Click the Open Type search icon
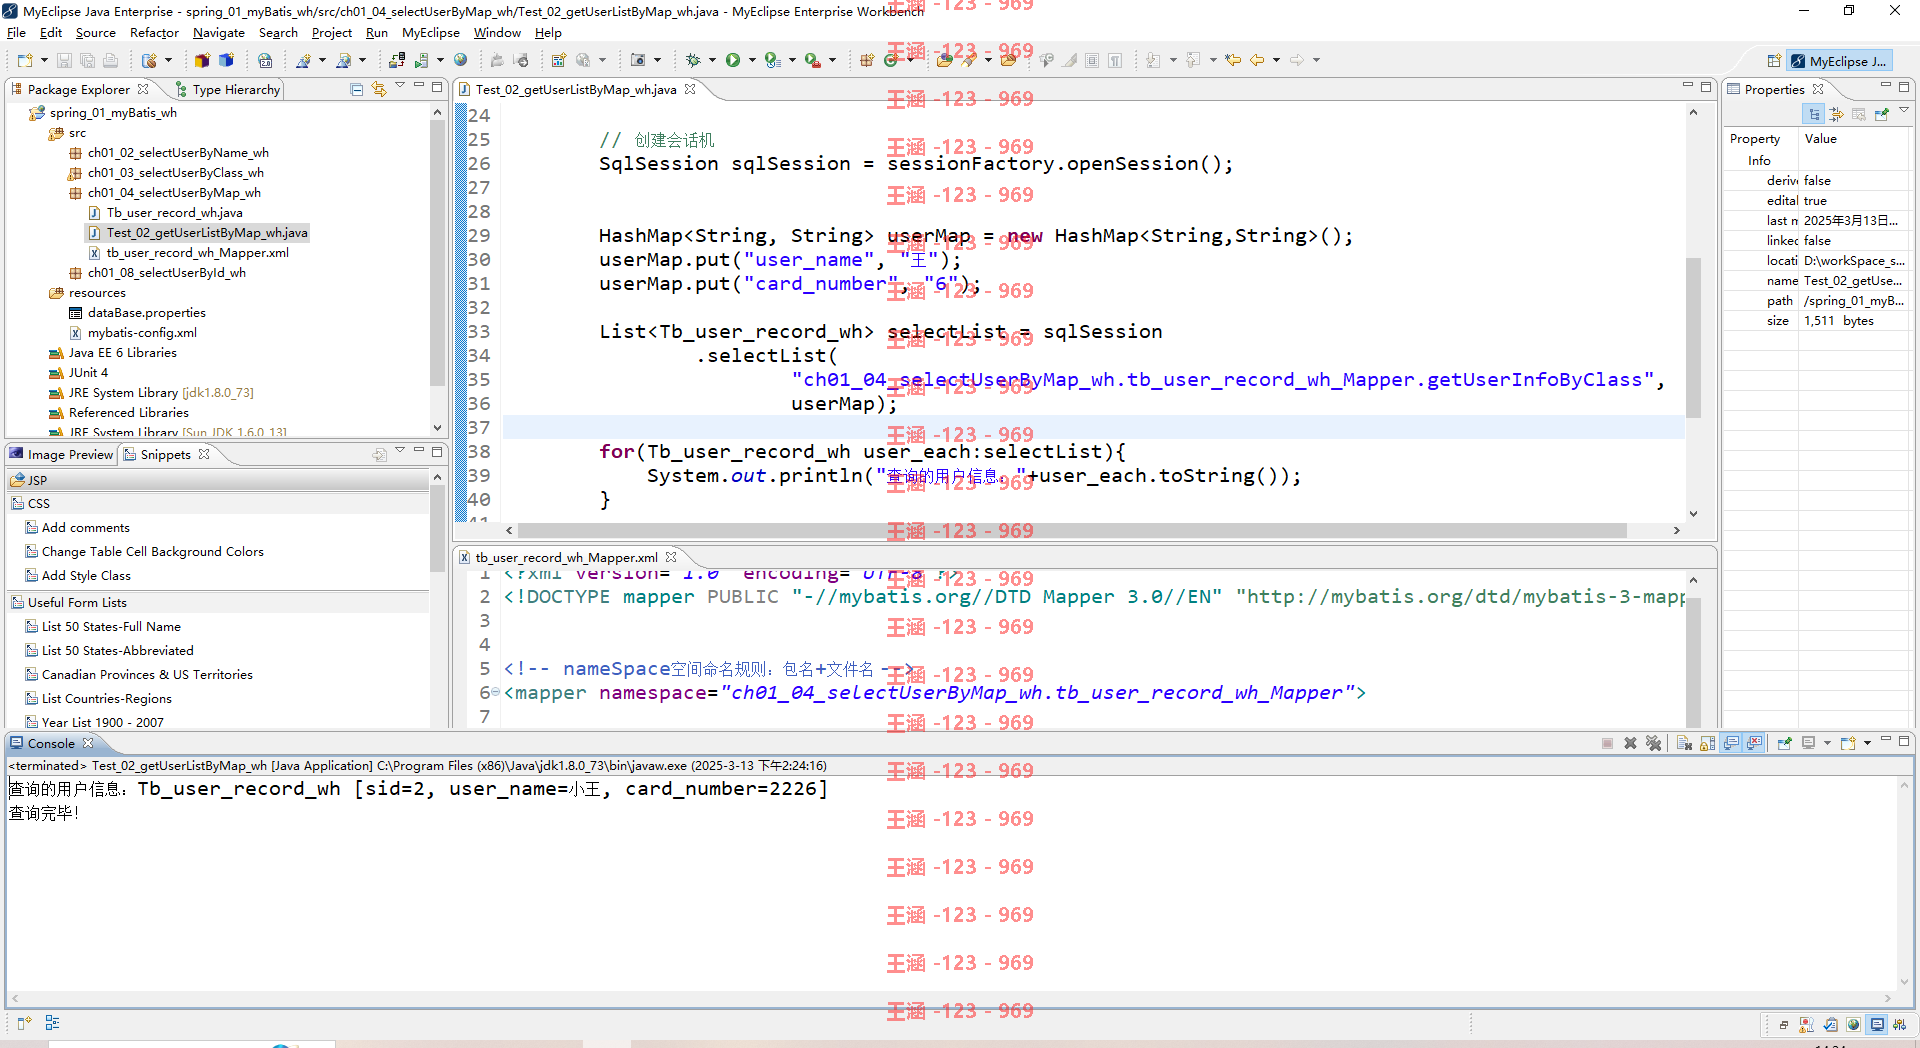The image size is (1920, 1048). coord(944,60)
